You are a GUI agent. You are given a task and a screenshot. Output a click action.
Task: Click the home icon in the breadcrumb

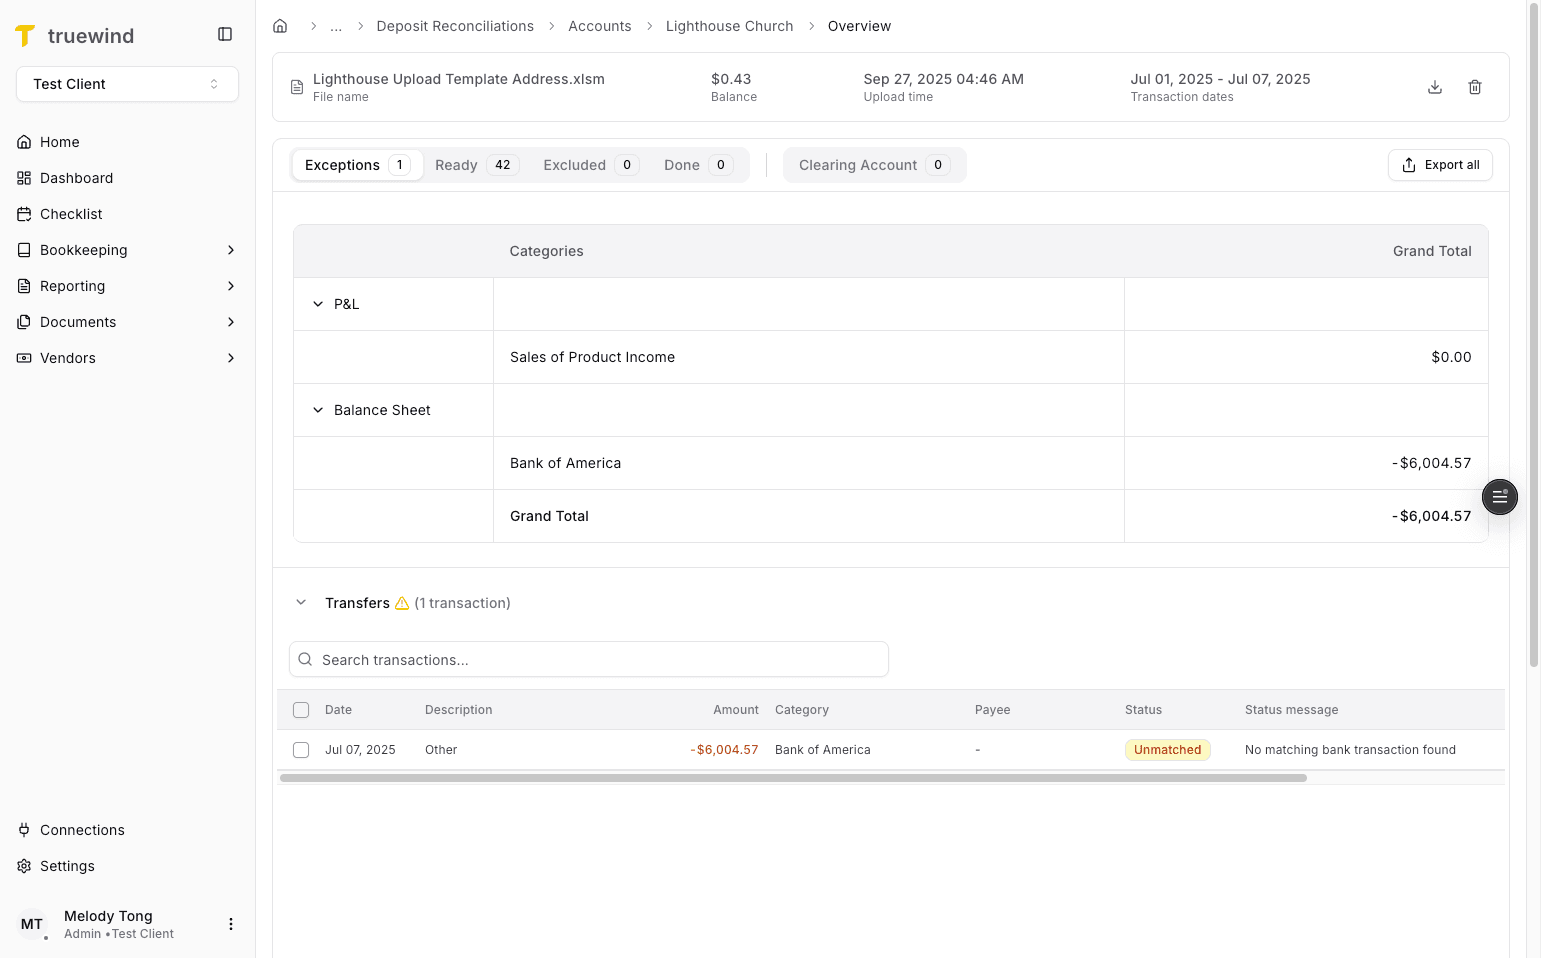pos(280,25)
